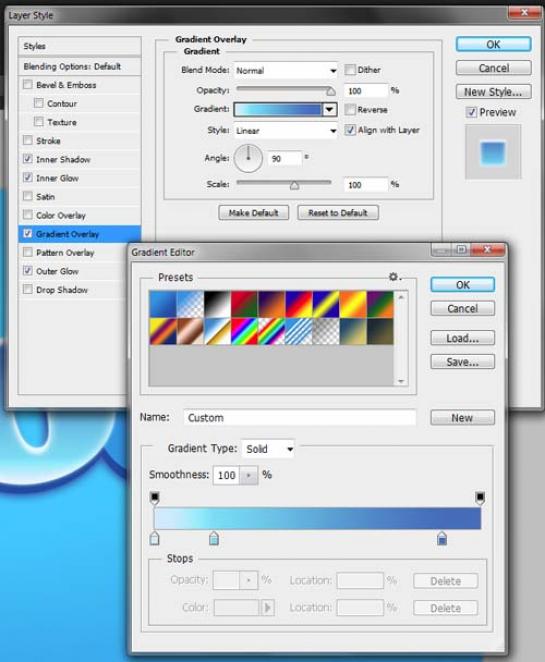Click the Load... button in Gradient Editor
Screen dimensions: 545x662
tap(462, 338)
